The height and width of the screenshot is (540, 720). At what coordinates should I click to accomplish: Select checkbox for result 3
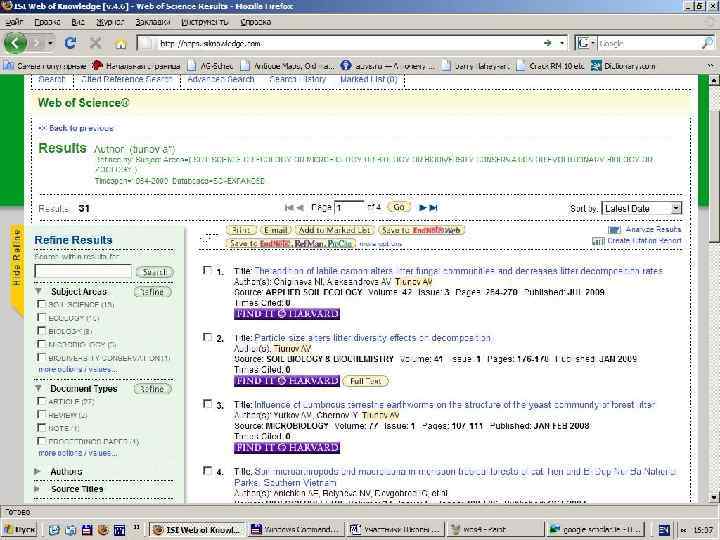(207, 404)
